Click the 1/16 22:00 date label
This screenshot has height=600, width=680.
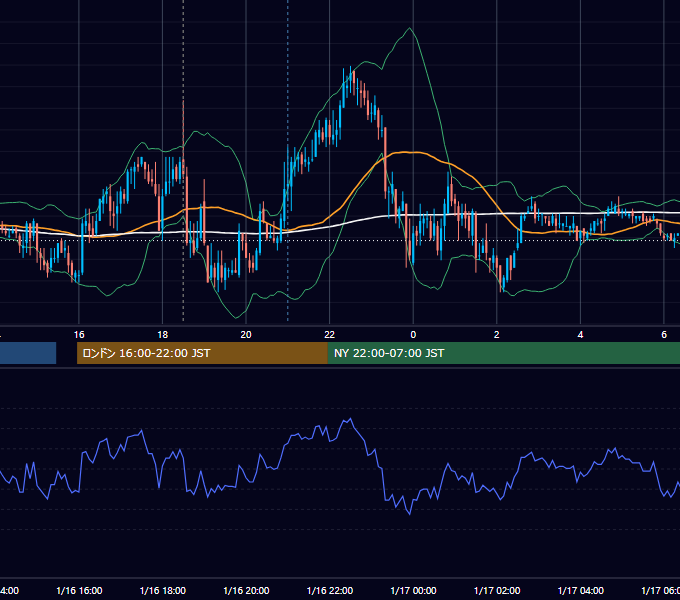[x=330, y=591]
